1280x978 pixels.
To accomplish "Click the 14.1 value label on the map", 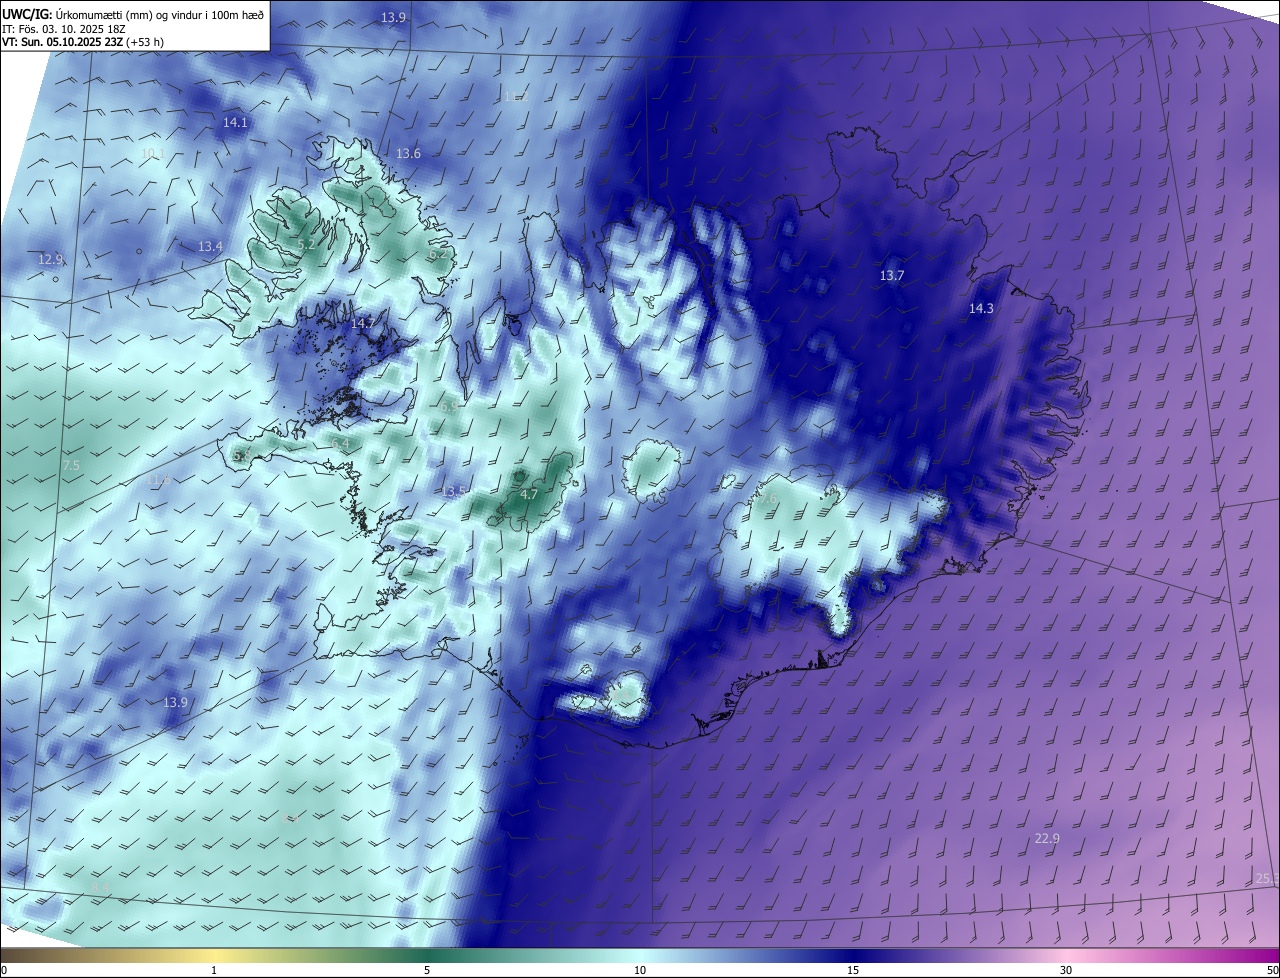I will 235,122.
